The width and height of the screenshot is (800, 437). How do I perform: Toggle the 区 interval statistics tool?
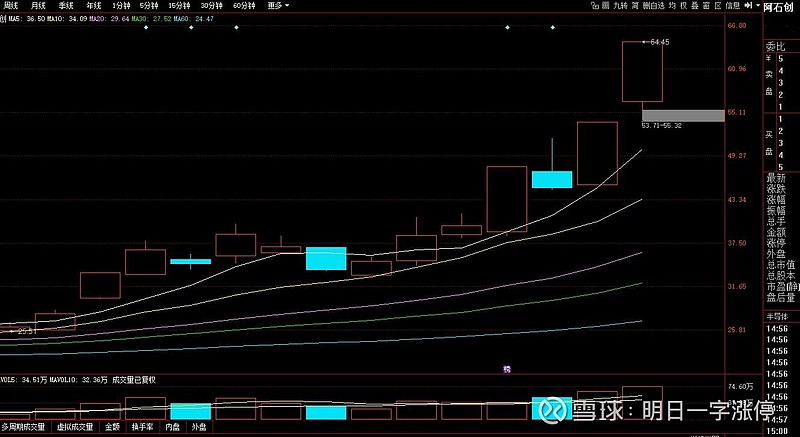pos(718,6)
